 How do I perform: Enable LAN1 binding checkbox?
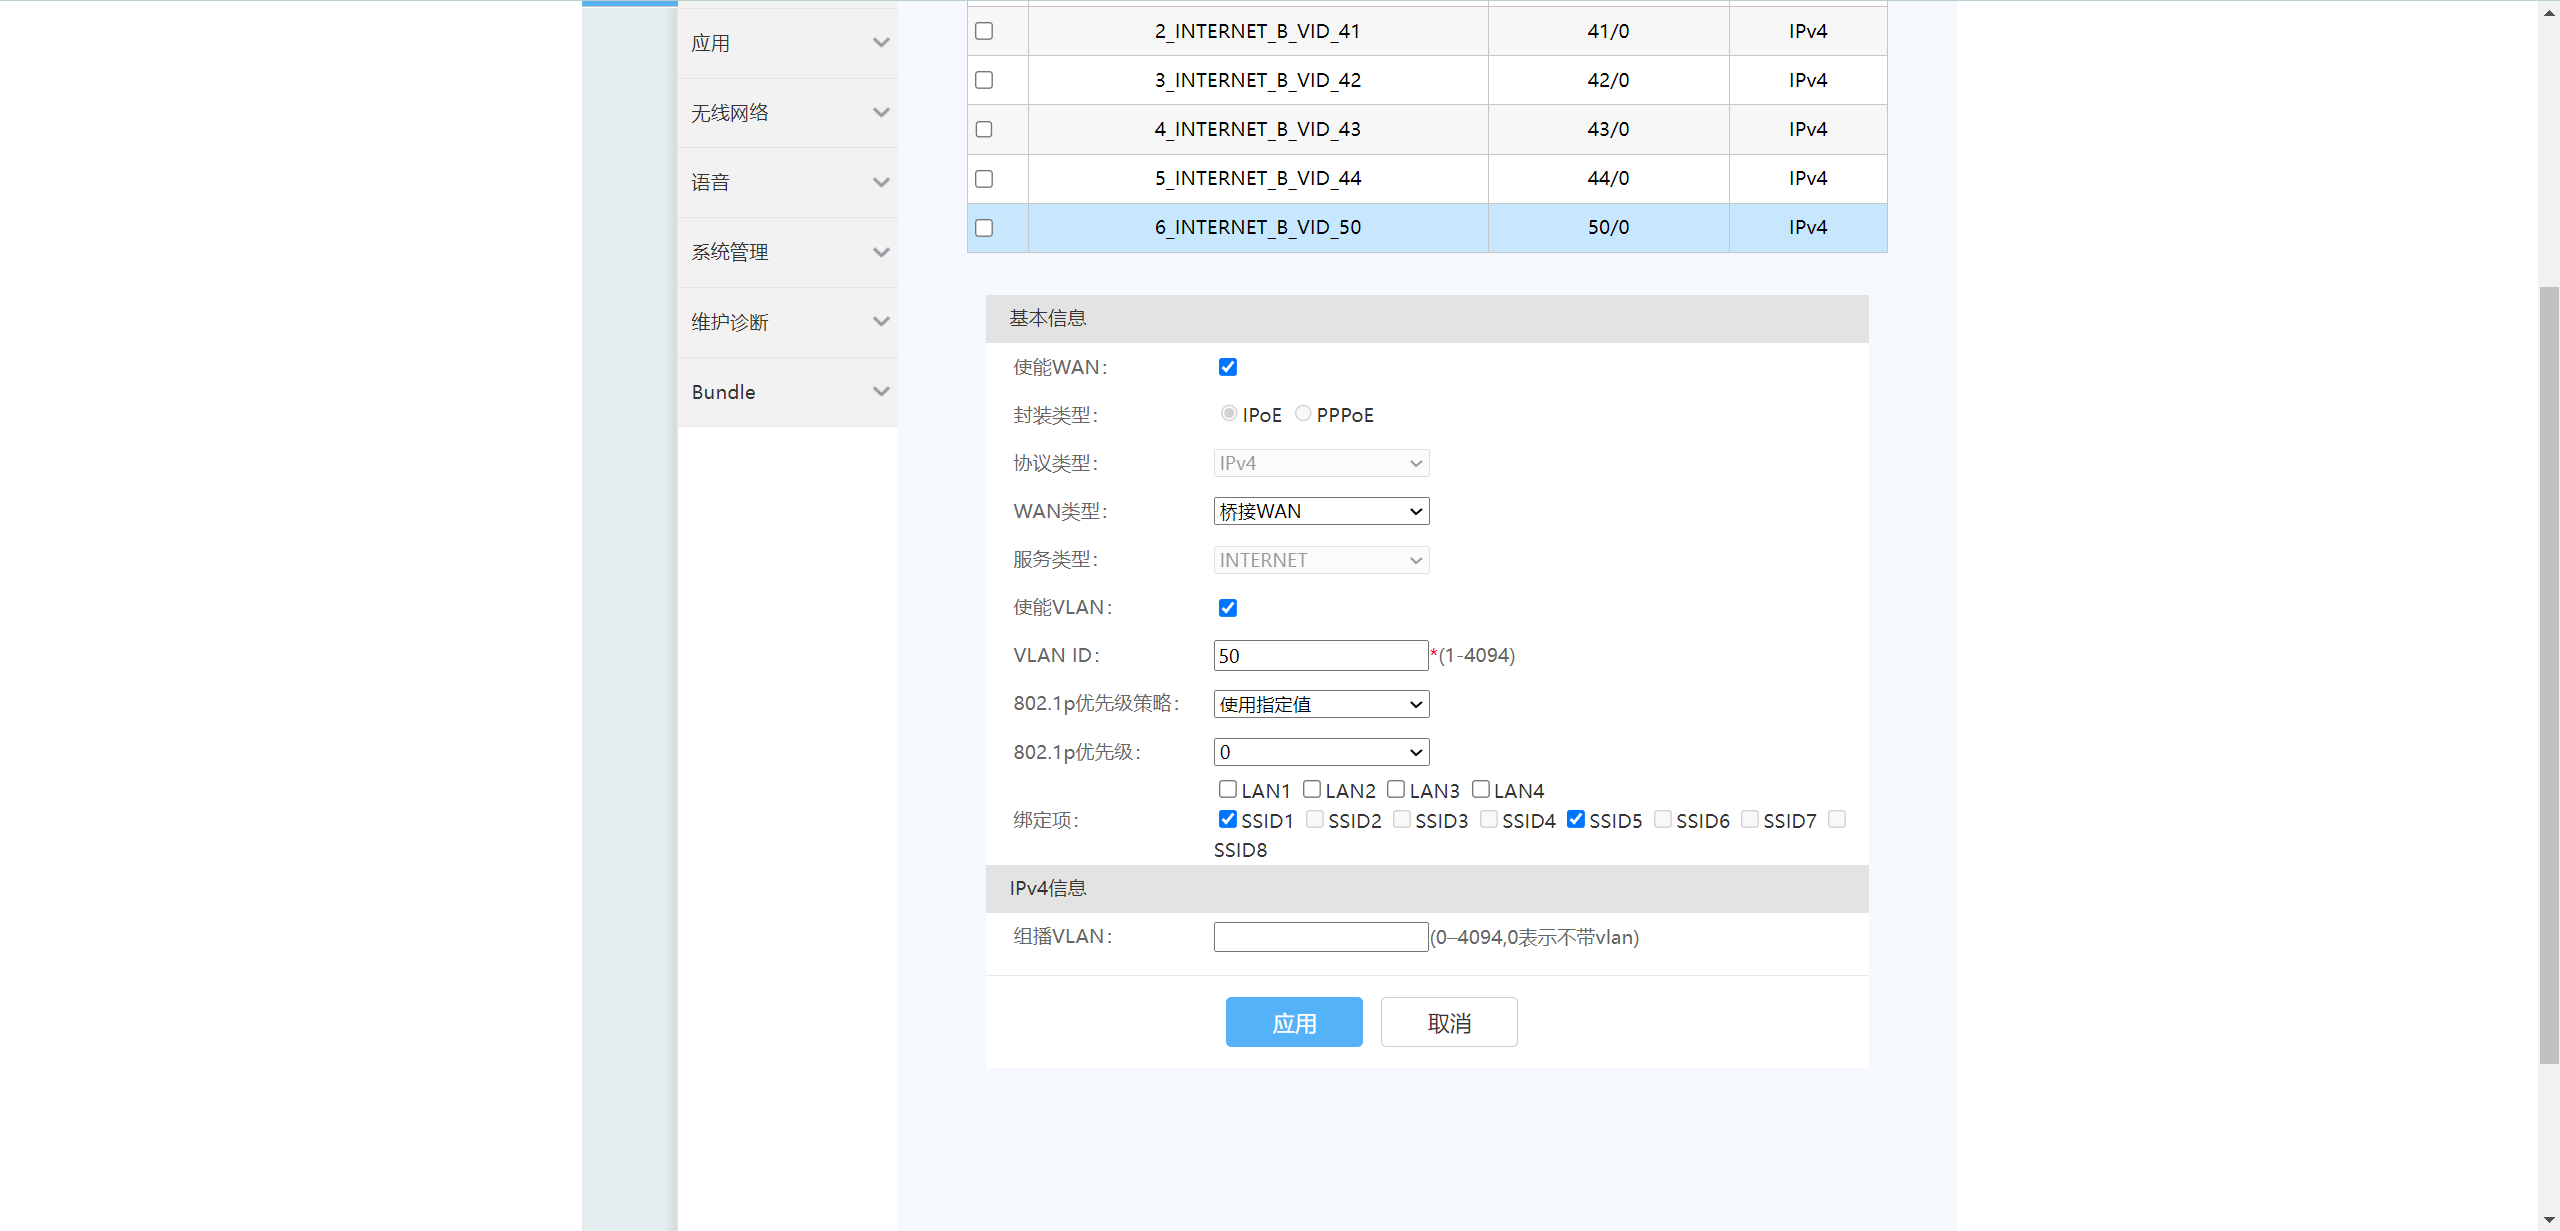(1228, 790)
